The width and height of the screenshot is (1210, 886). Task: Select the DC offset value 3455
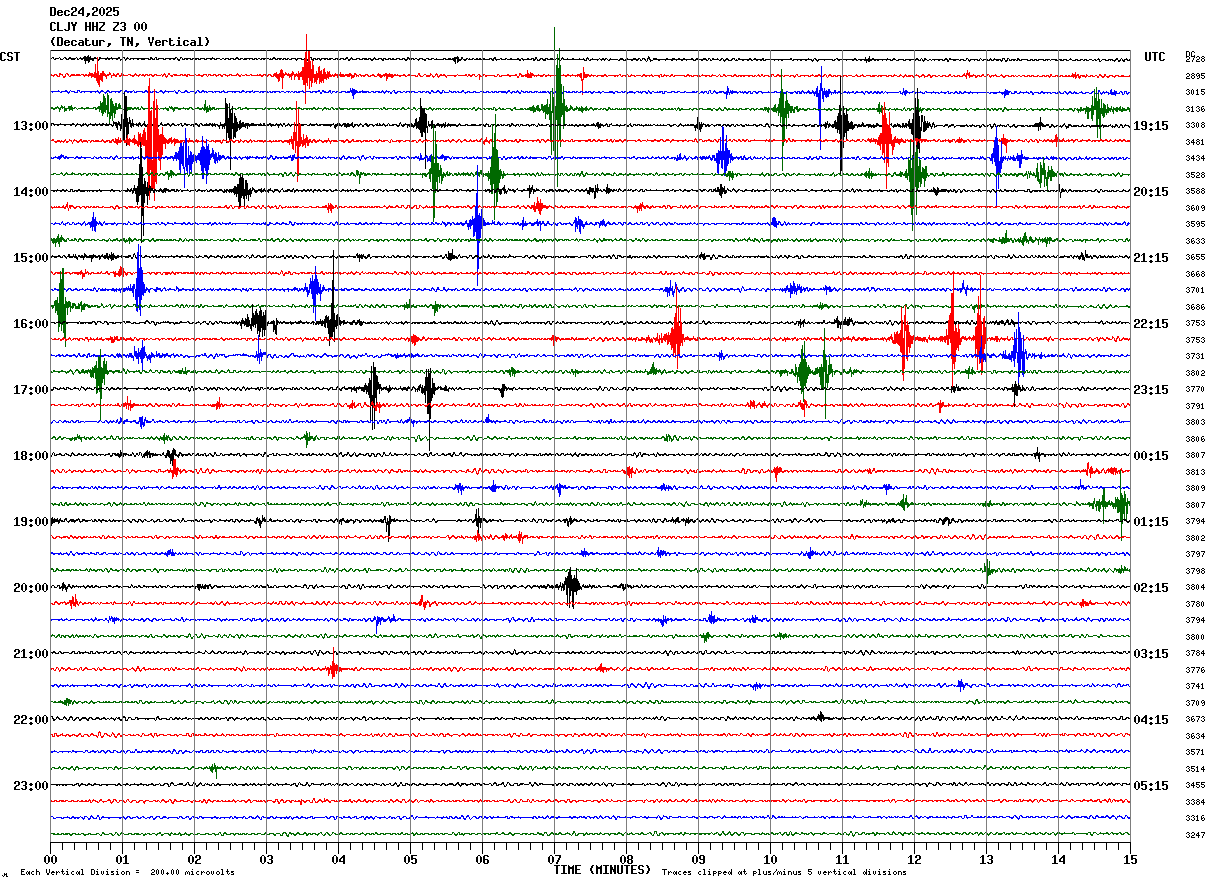(1195, 785)
